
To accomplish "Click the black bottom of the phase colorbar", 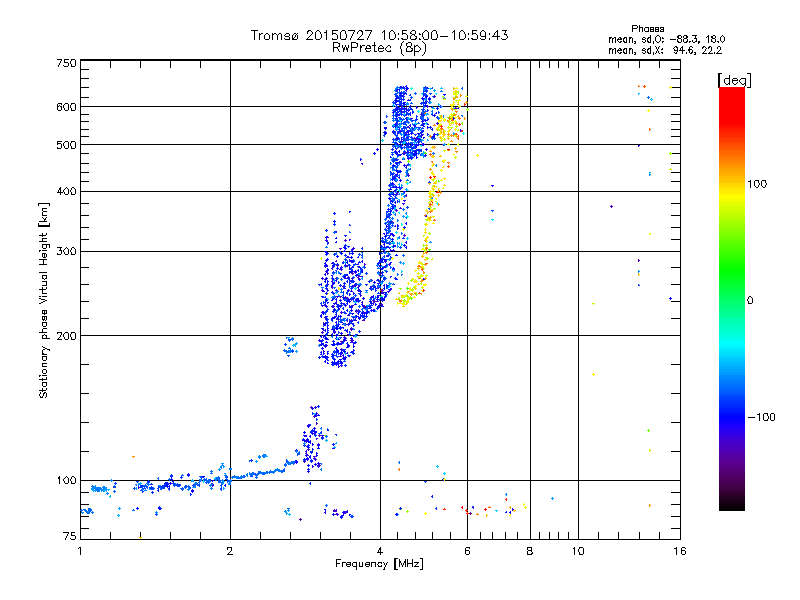I will coord(732,503).
